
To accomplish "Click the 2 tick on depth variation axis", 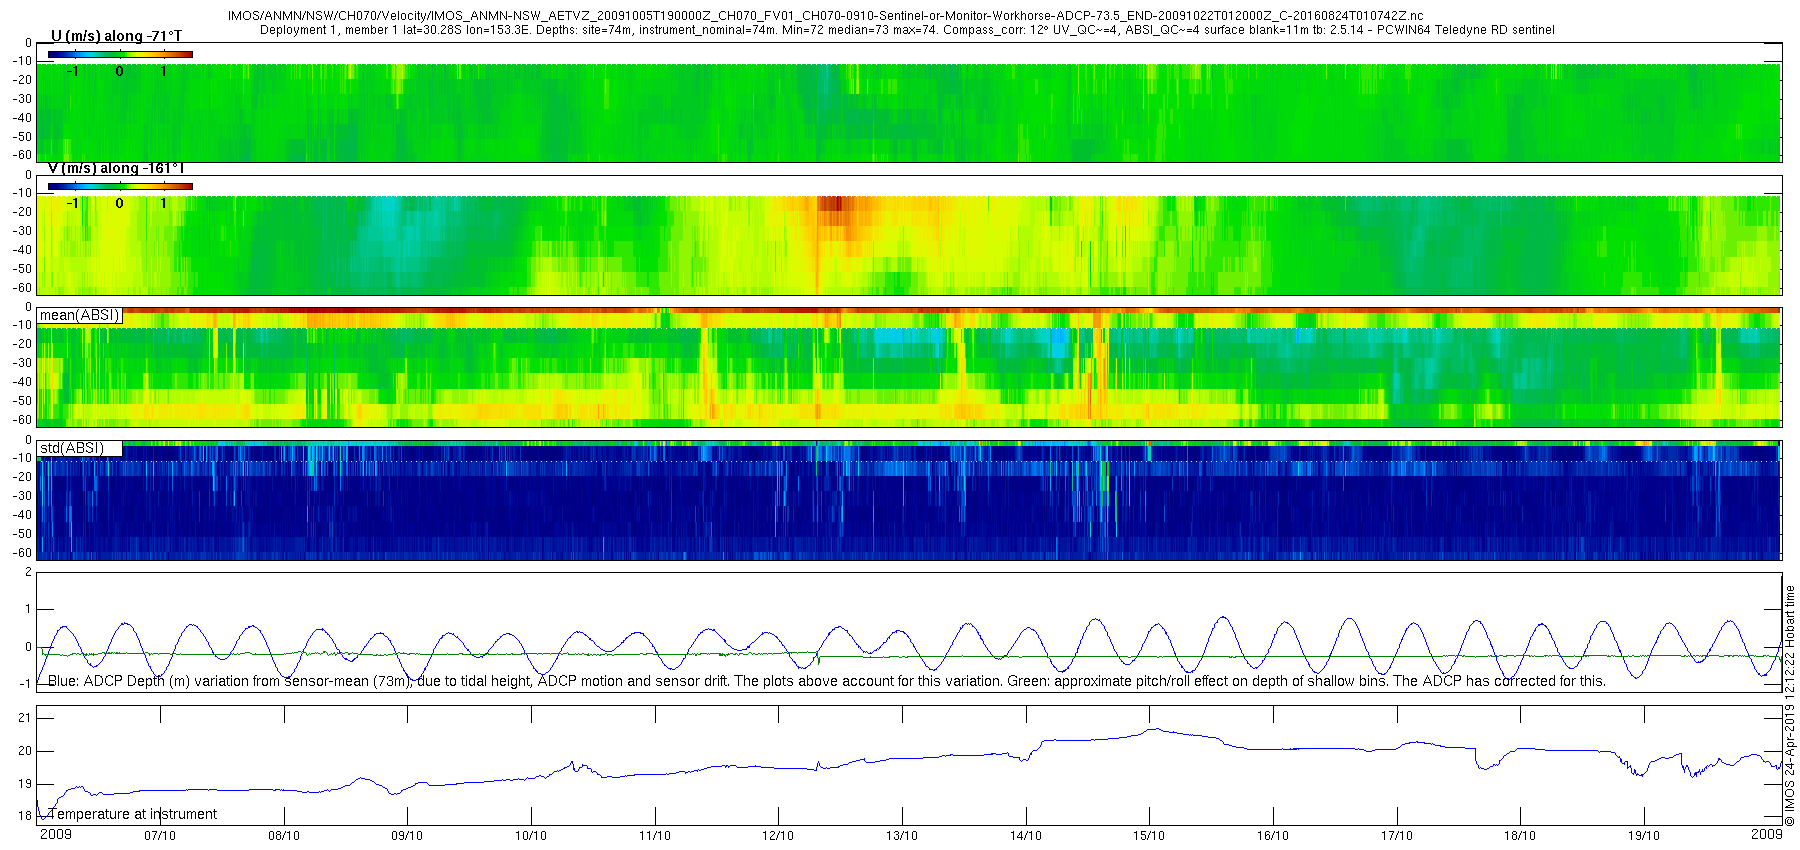I will click(x=28, y=572).
